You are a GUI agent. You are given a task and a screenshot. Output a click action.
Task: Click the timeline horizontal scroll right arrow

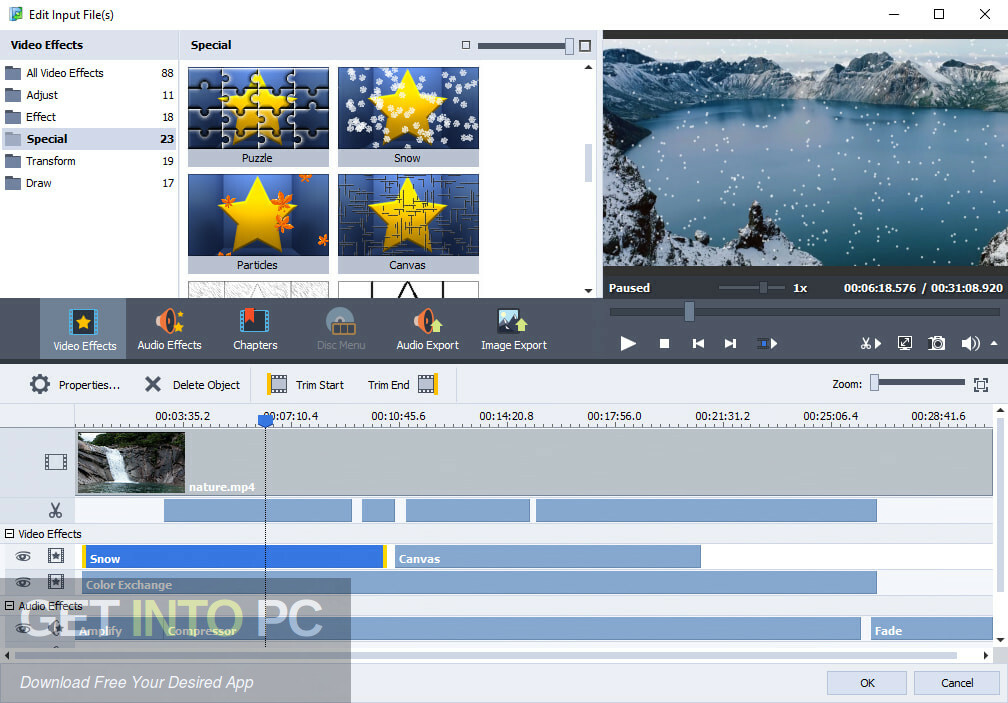coord(986,655)
